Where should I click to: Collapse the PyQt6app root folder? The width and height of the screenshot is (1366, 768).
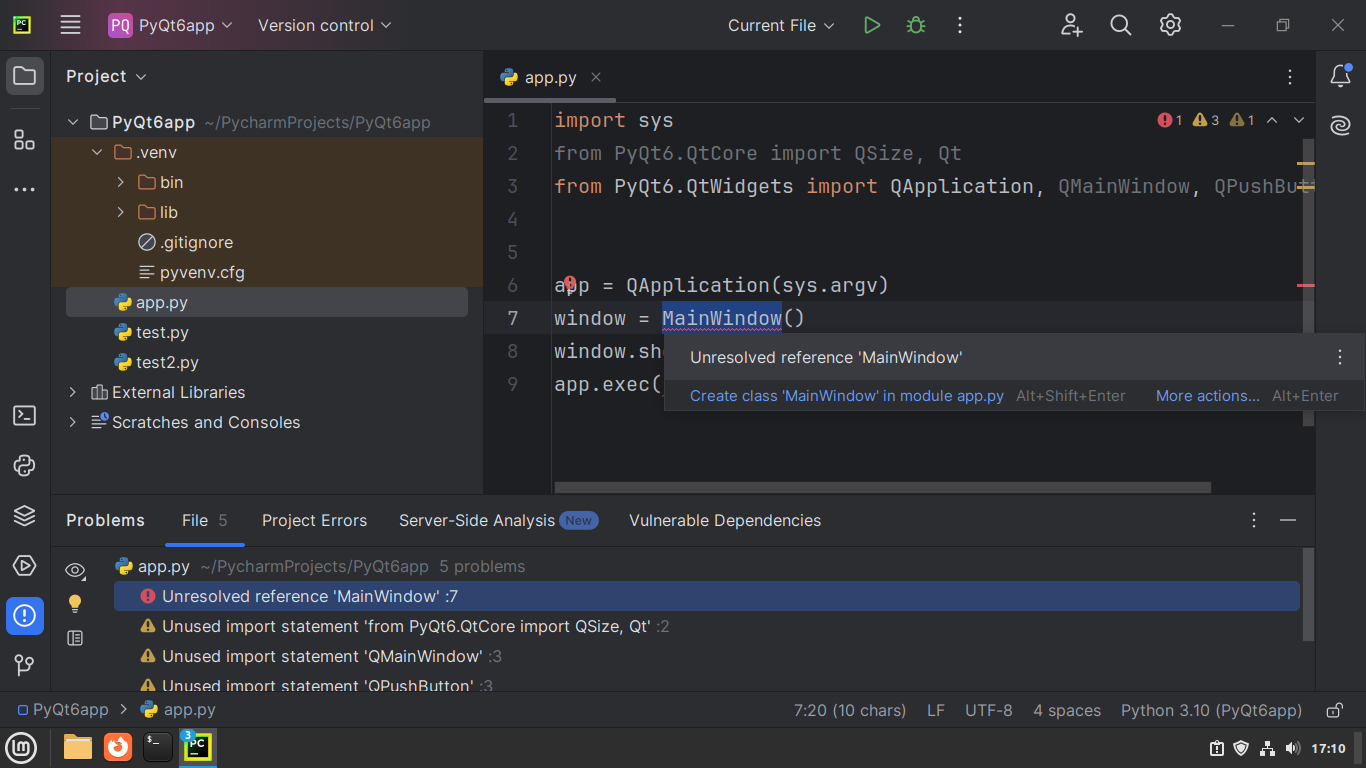tap(72, 122)
